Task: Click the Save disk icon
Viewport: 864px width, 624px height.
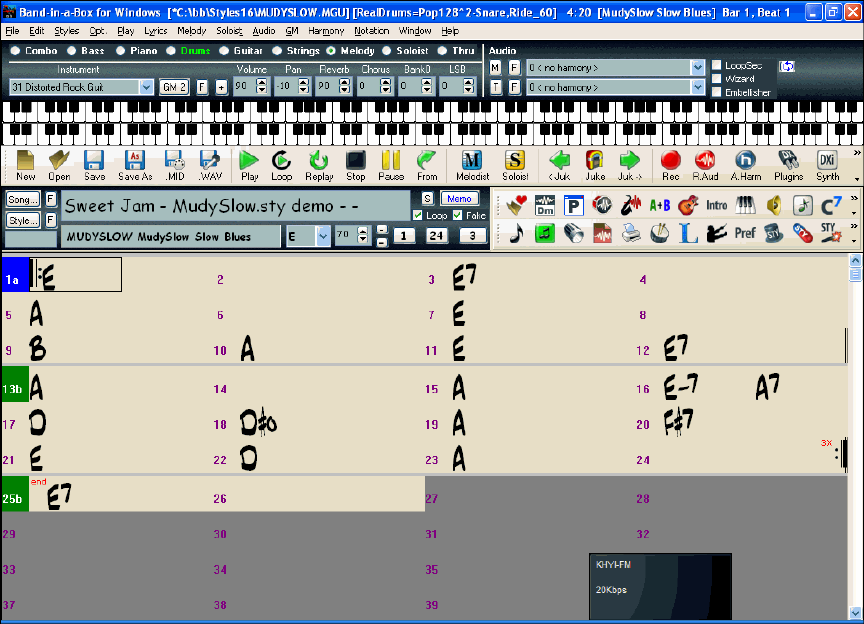Action: (x=94, y=165)
